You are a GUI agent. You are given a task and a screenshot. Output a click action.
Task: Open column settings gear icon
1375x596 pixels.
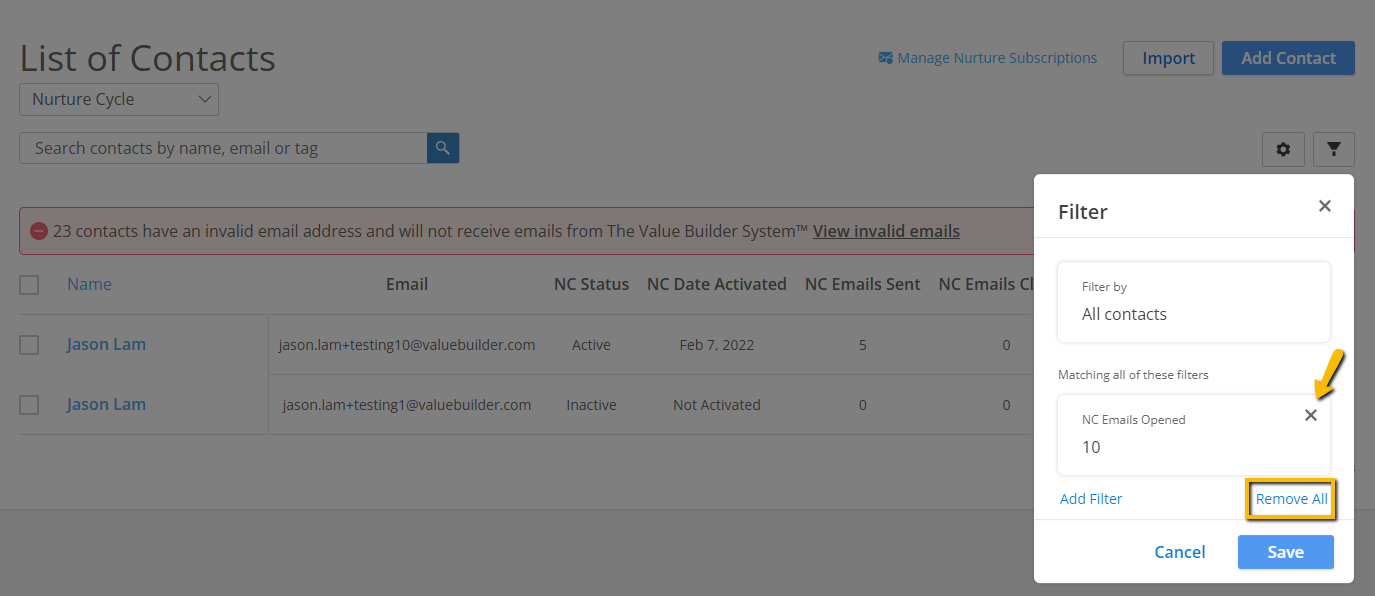point(1283,150)
